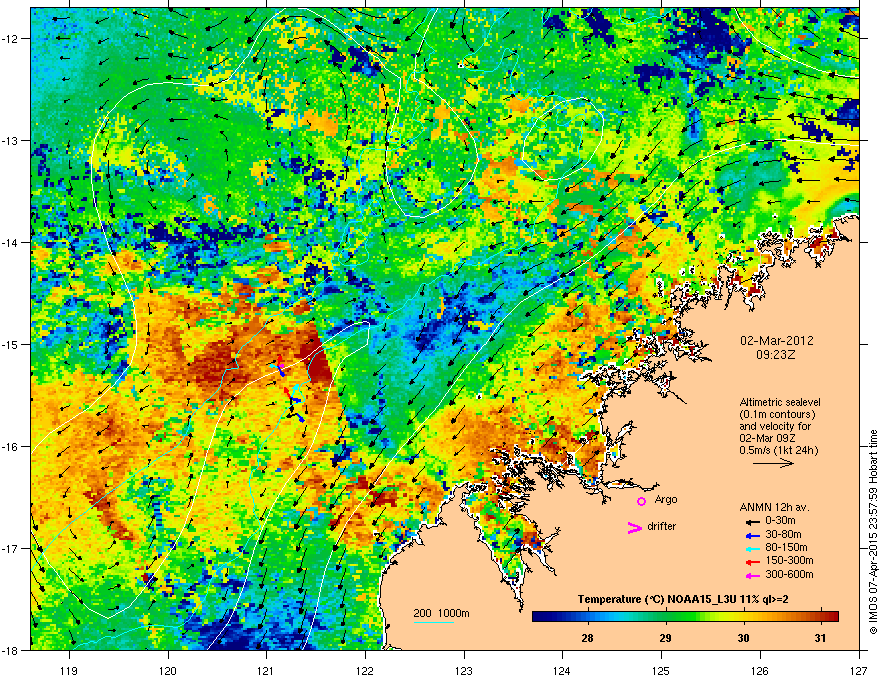Click the blue 30-80m arrow legend icon
880x680 pixels.
pyautogui.click(x=752, y=535)
